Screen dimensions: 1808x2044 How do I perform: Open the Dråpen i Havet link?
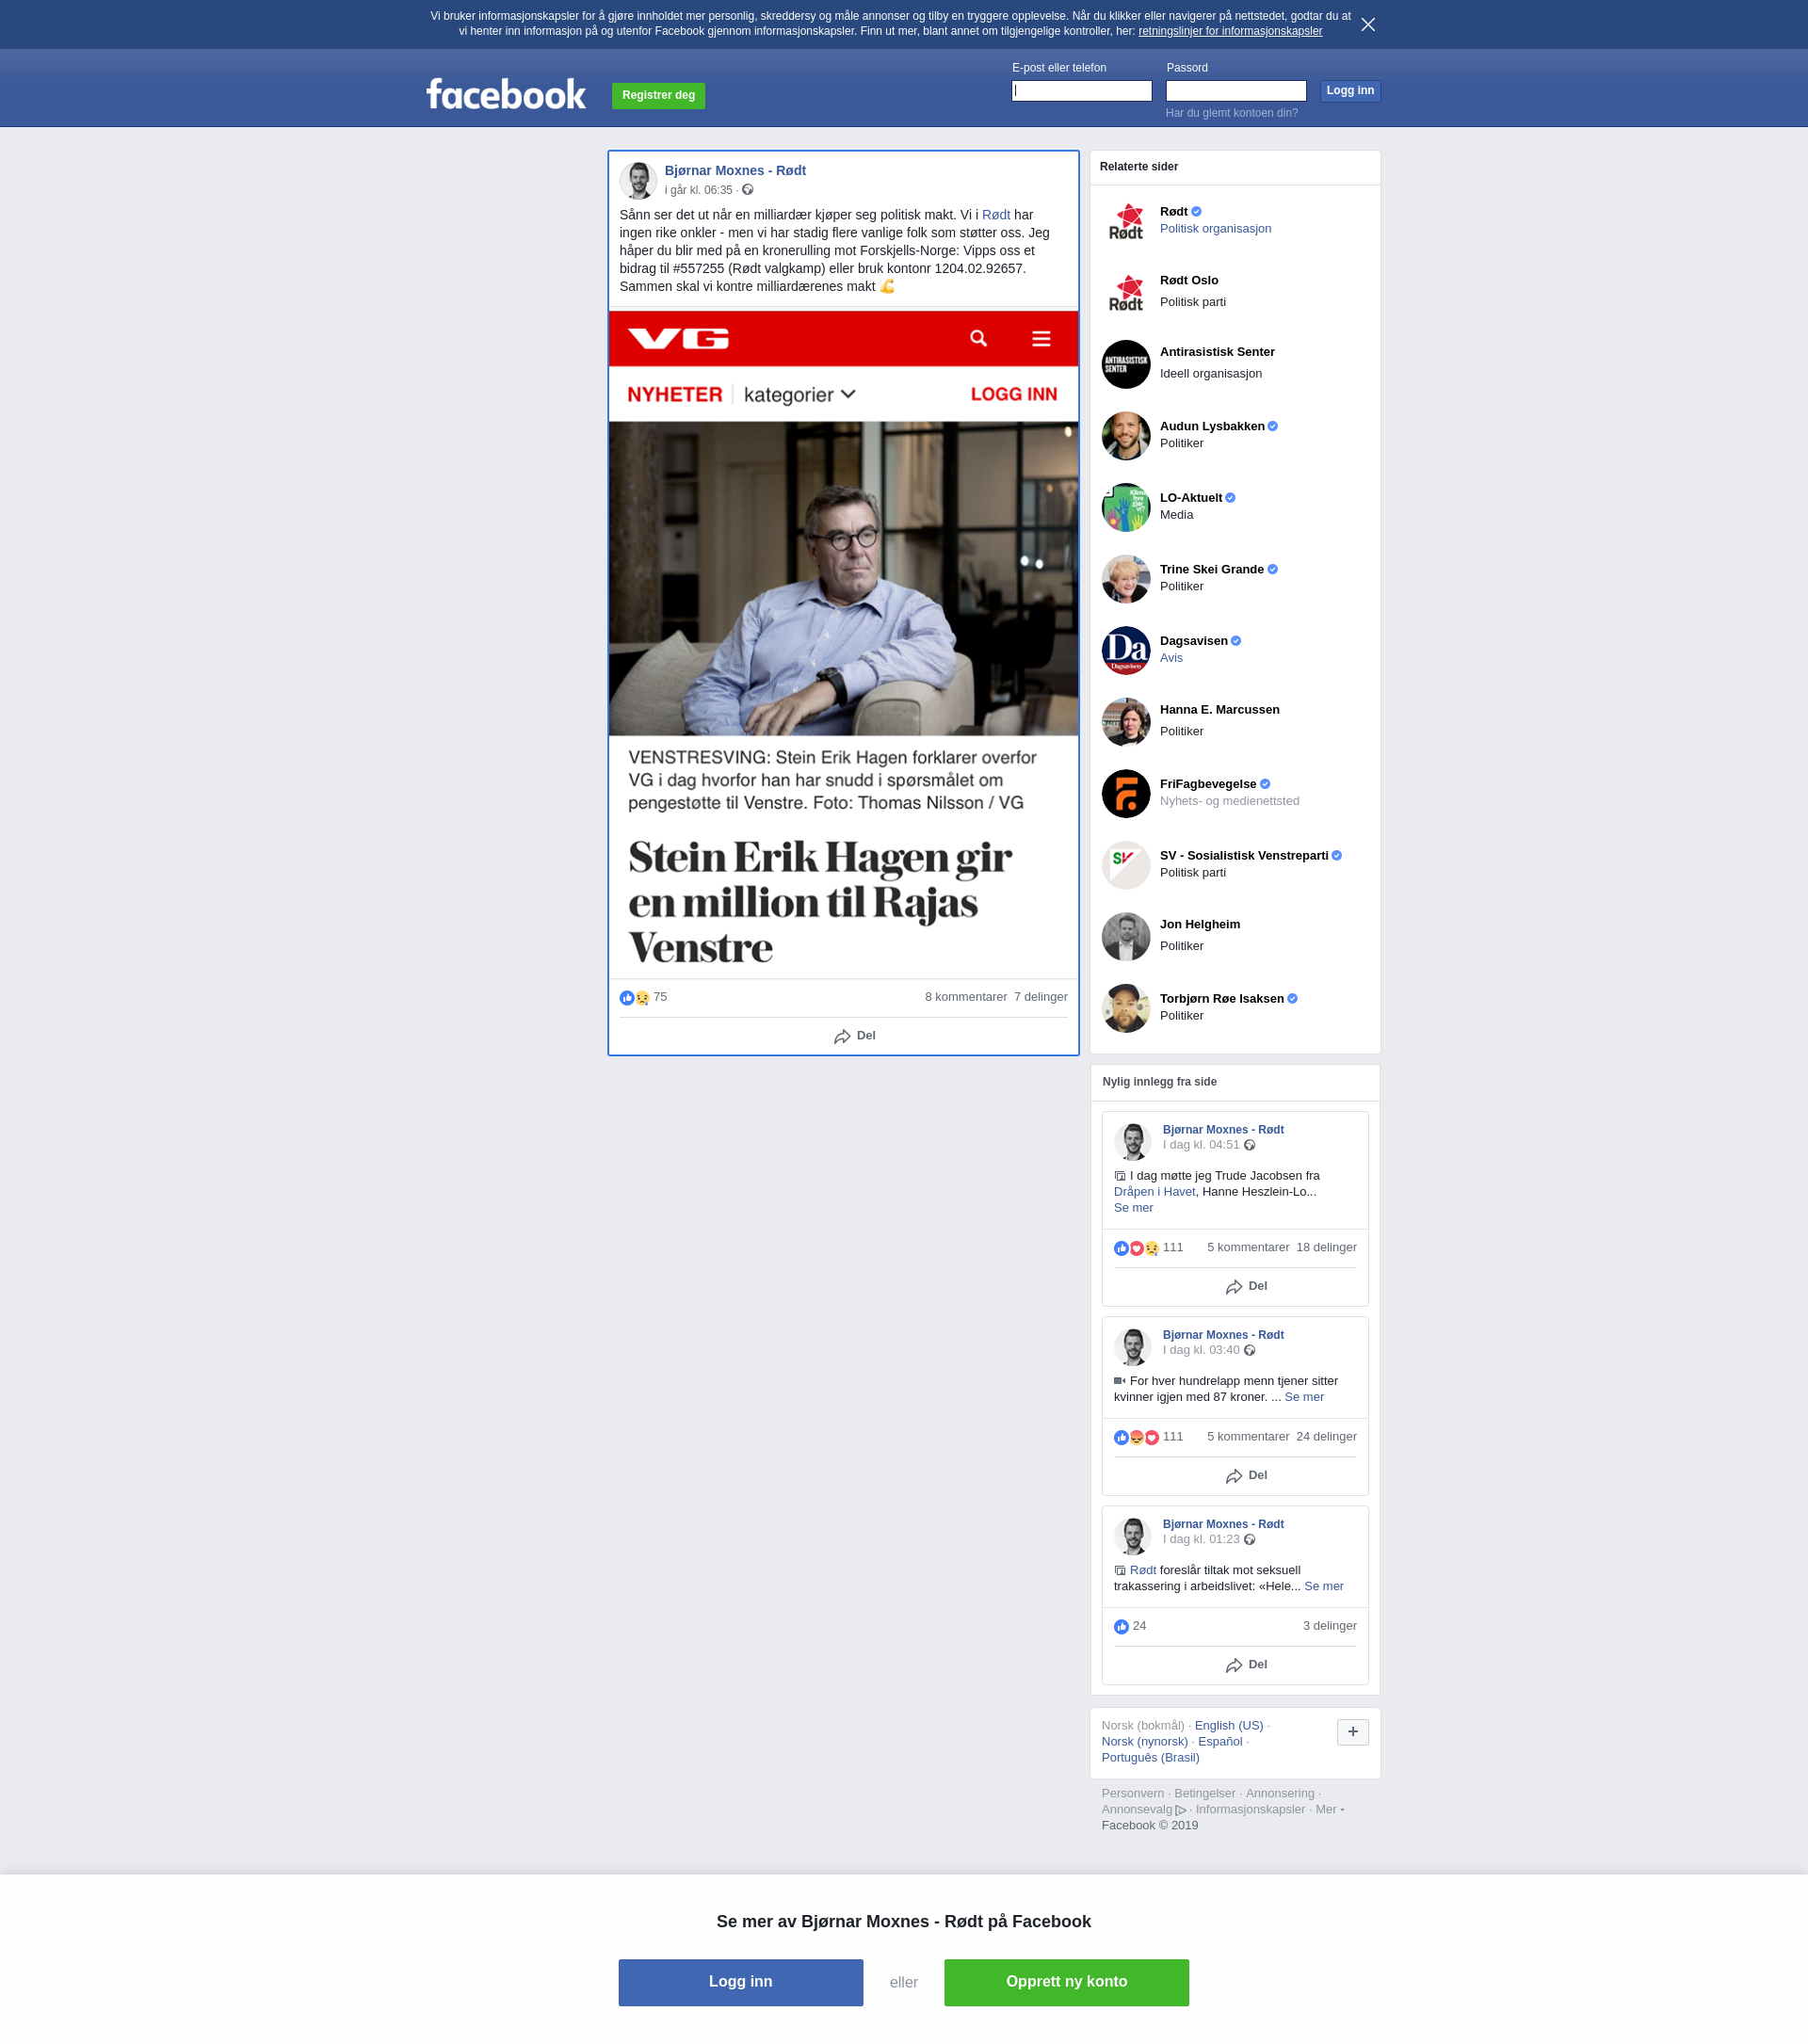click(x=1154, y=1192)
